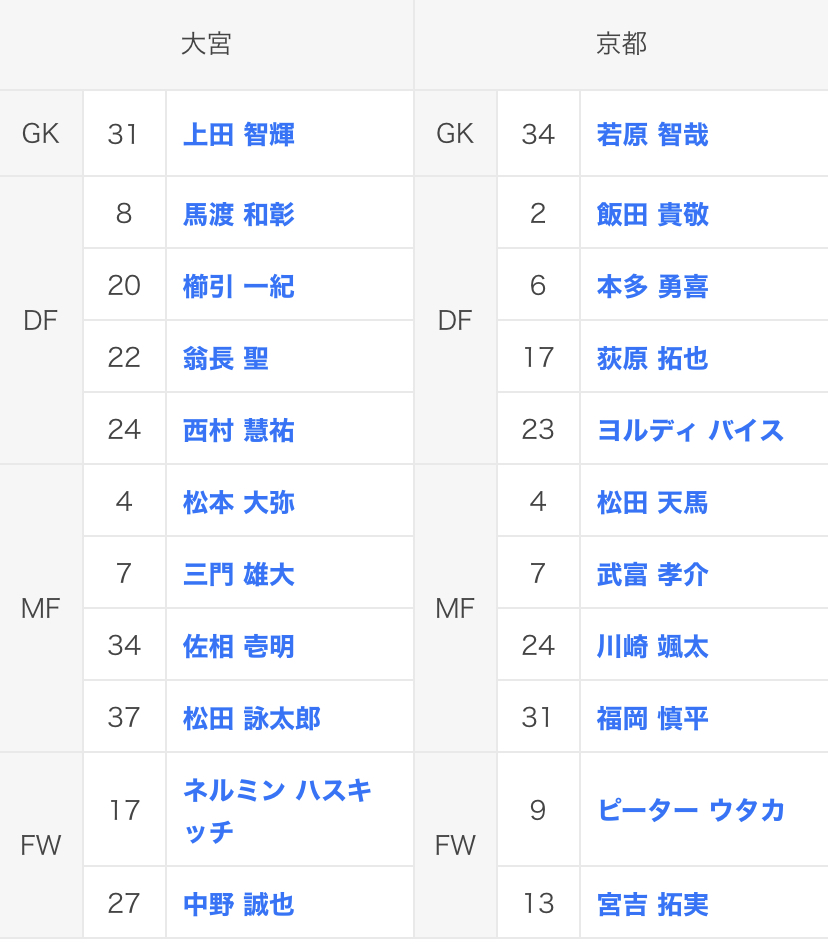View 西村 慧祐 player details
Image resolution: width=828 pixels, height=947 pixels.
[238, 430]
